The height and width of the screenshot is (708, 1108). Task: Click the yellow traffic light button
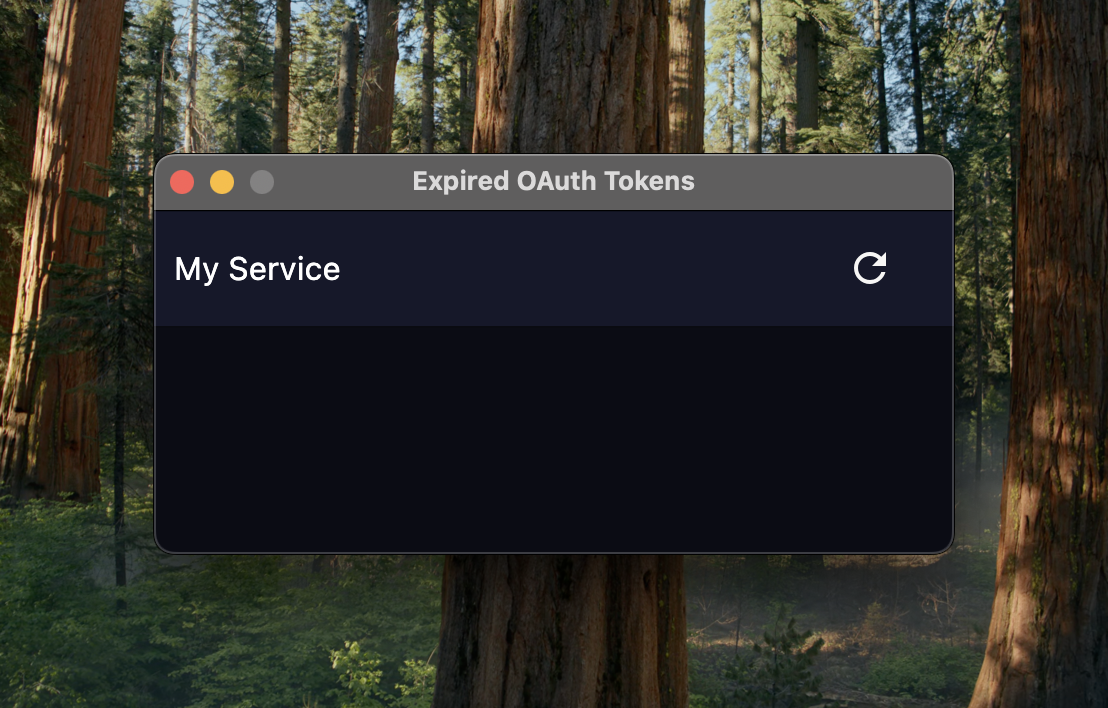tap(222, 182)
